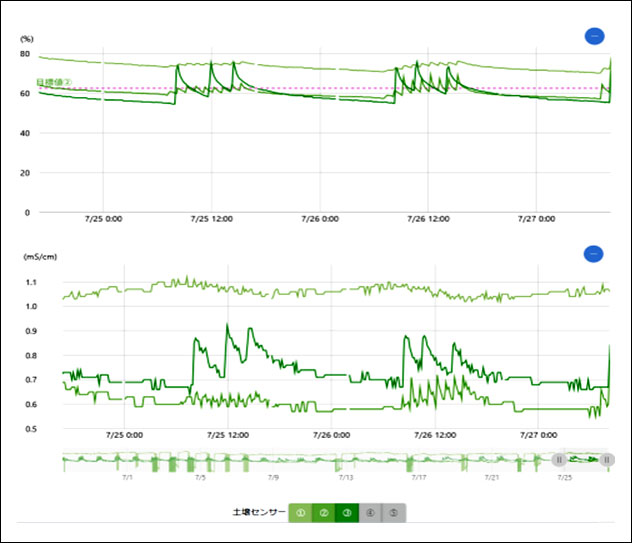
Task: Click the 7/27 0:00 label on the EC chart
Action: (x=538, y=435)
